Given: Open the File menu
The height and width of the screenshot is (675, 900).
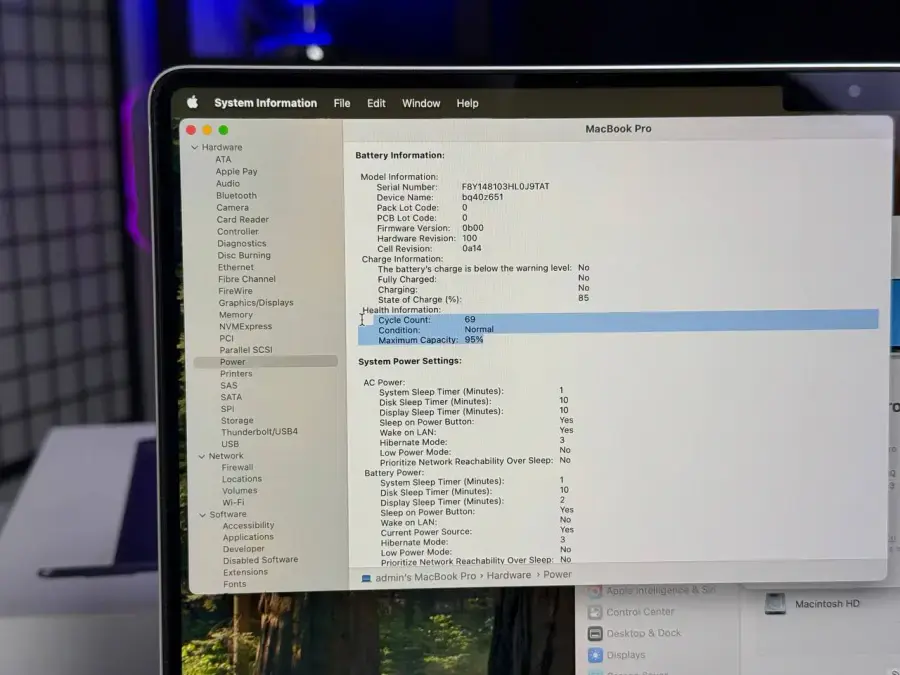Looking at the screenshot, I should [x=342, y=102].
